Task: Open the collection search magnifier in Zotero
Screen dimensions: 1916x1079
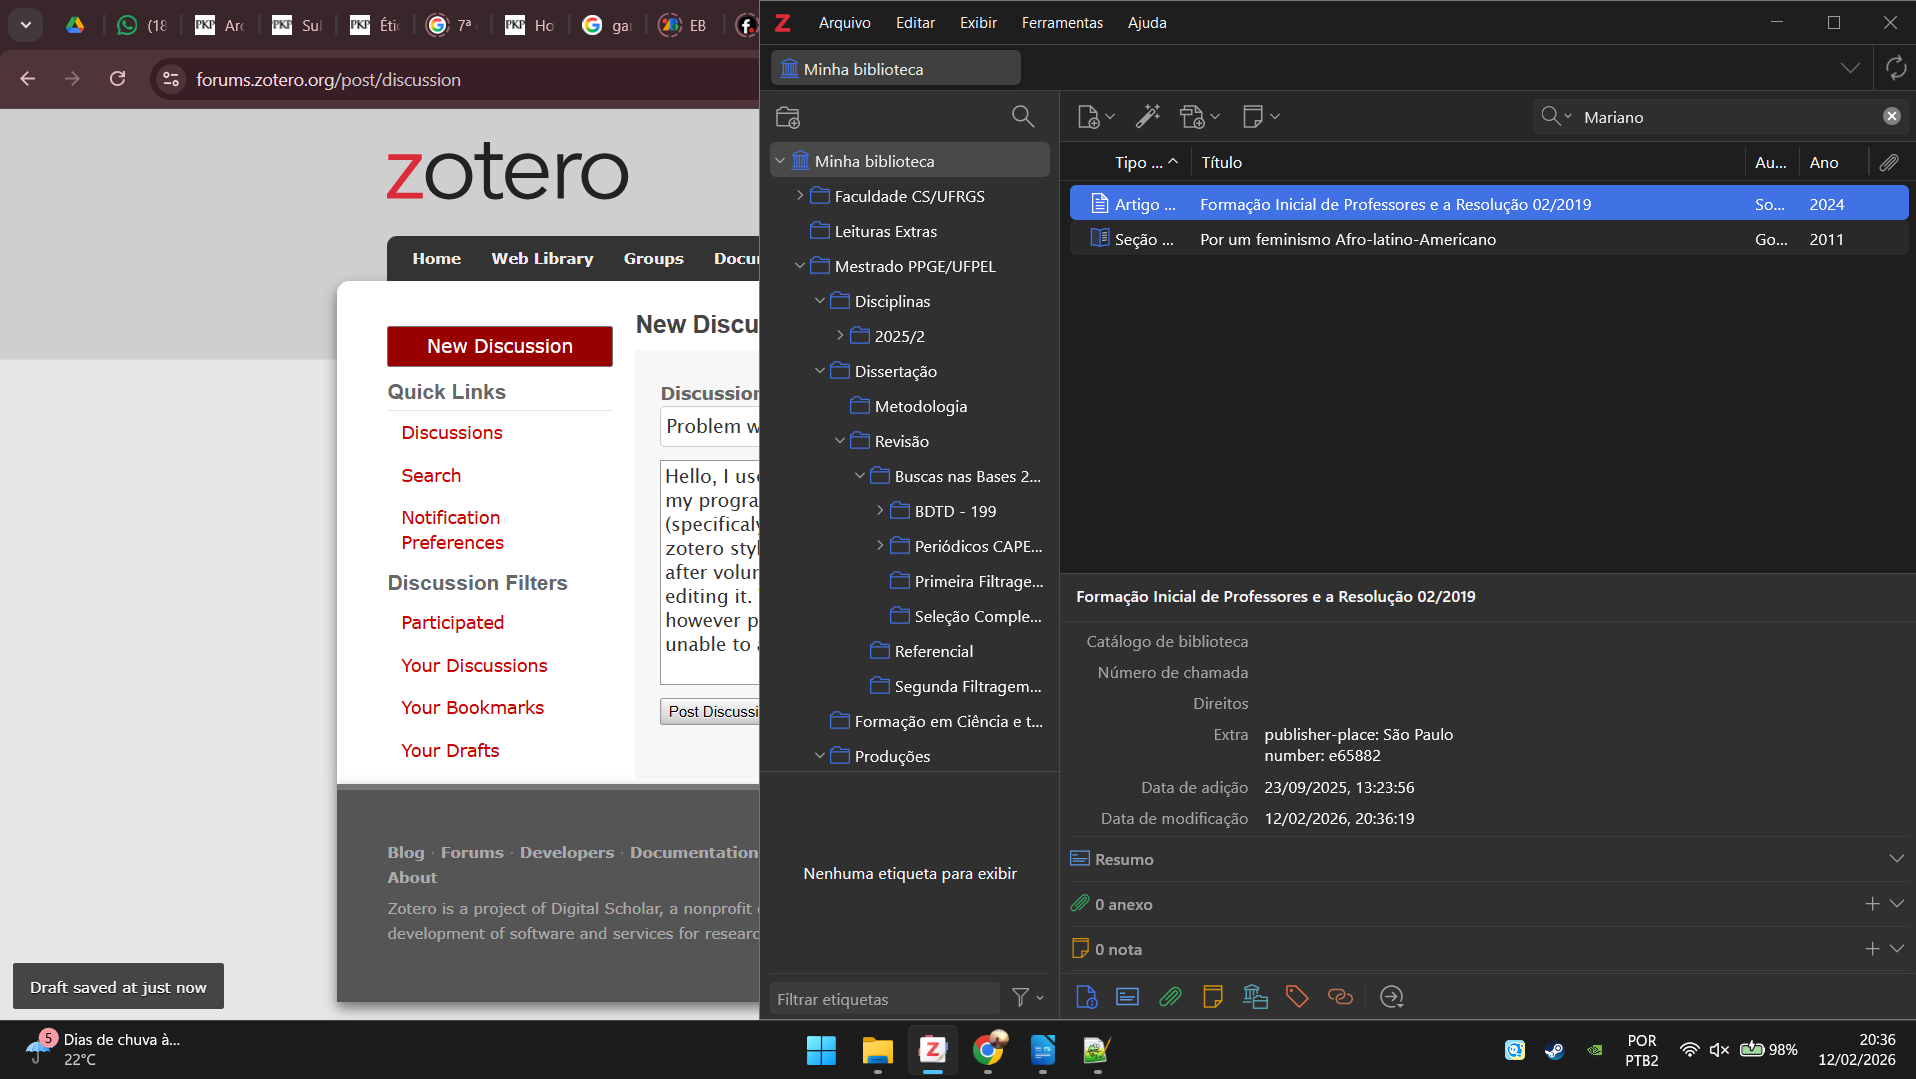Action: point(1022,117)
